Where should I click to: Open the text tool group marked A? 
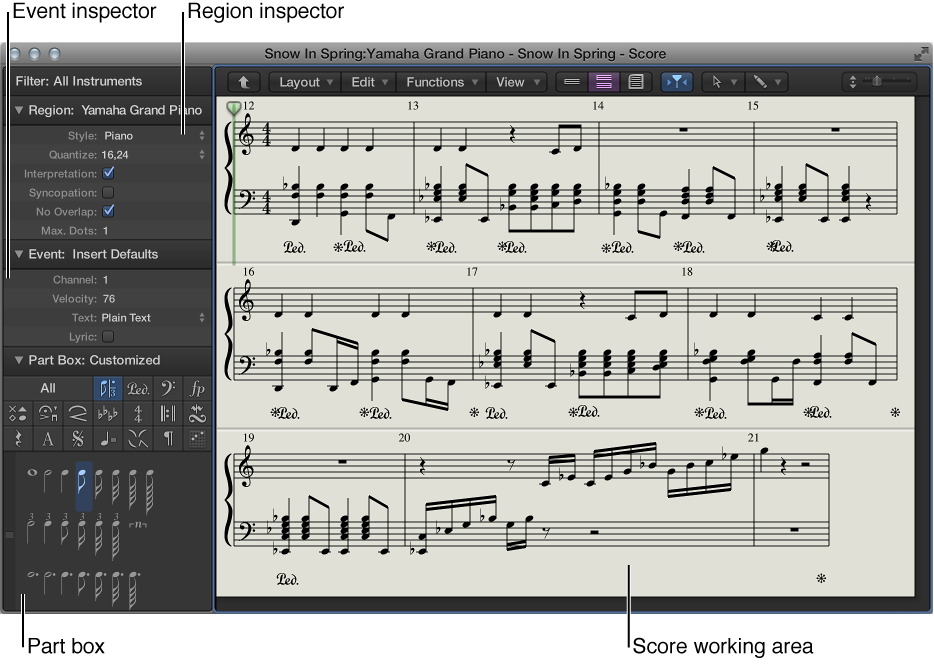coord(47,438)
